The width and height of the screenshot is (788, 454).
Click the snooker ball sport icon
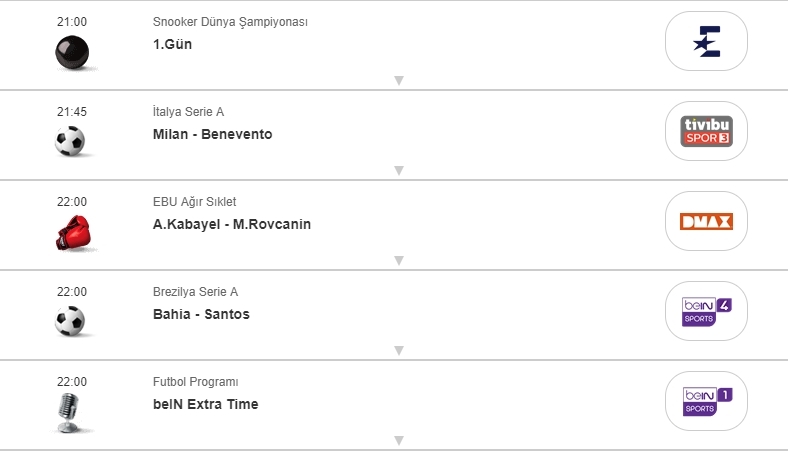[x=72, y=51]
